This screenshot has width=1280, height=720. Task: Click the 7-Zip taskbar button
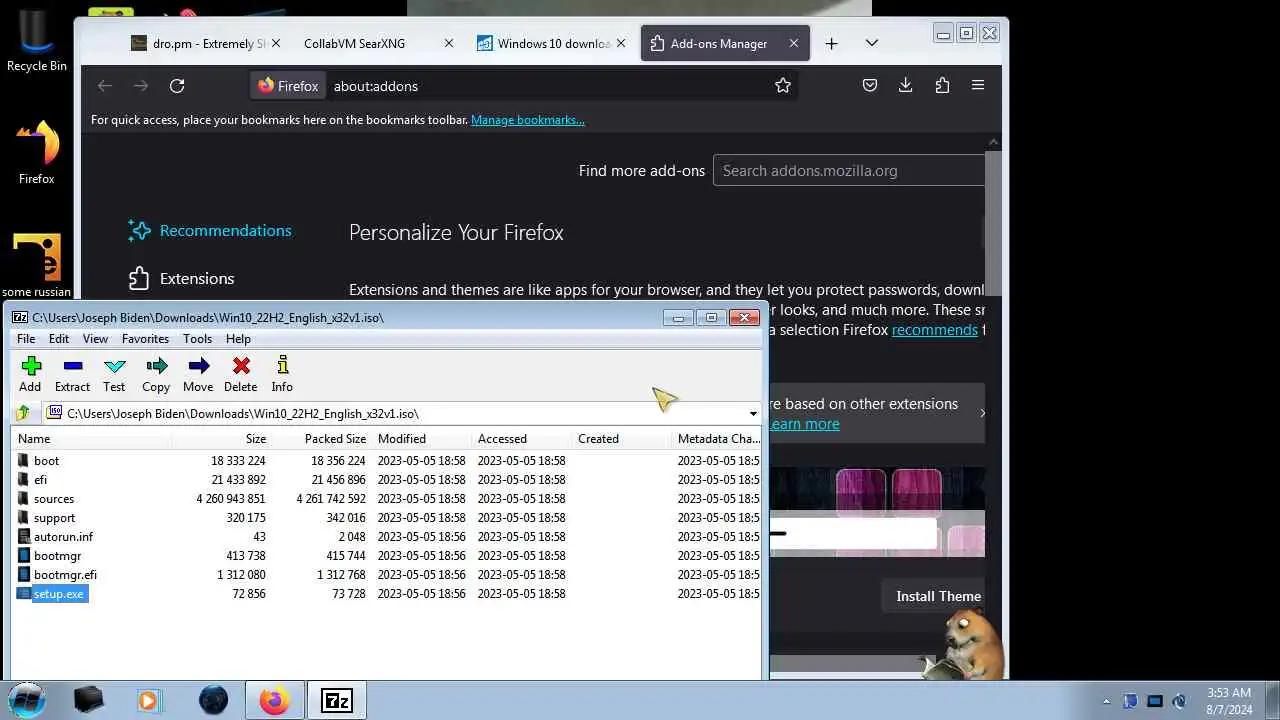336,700
